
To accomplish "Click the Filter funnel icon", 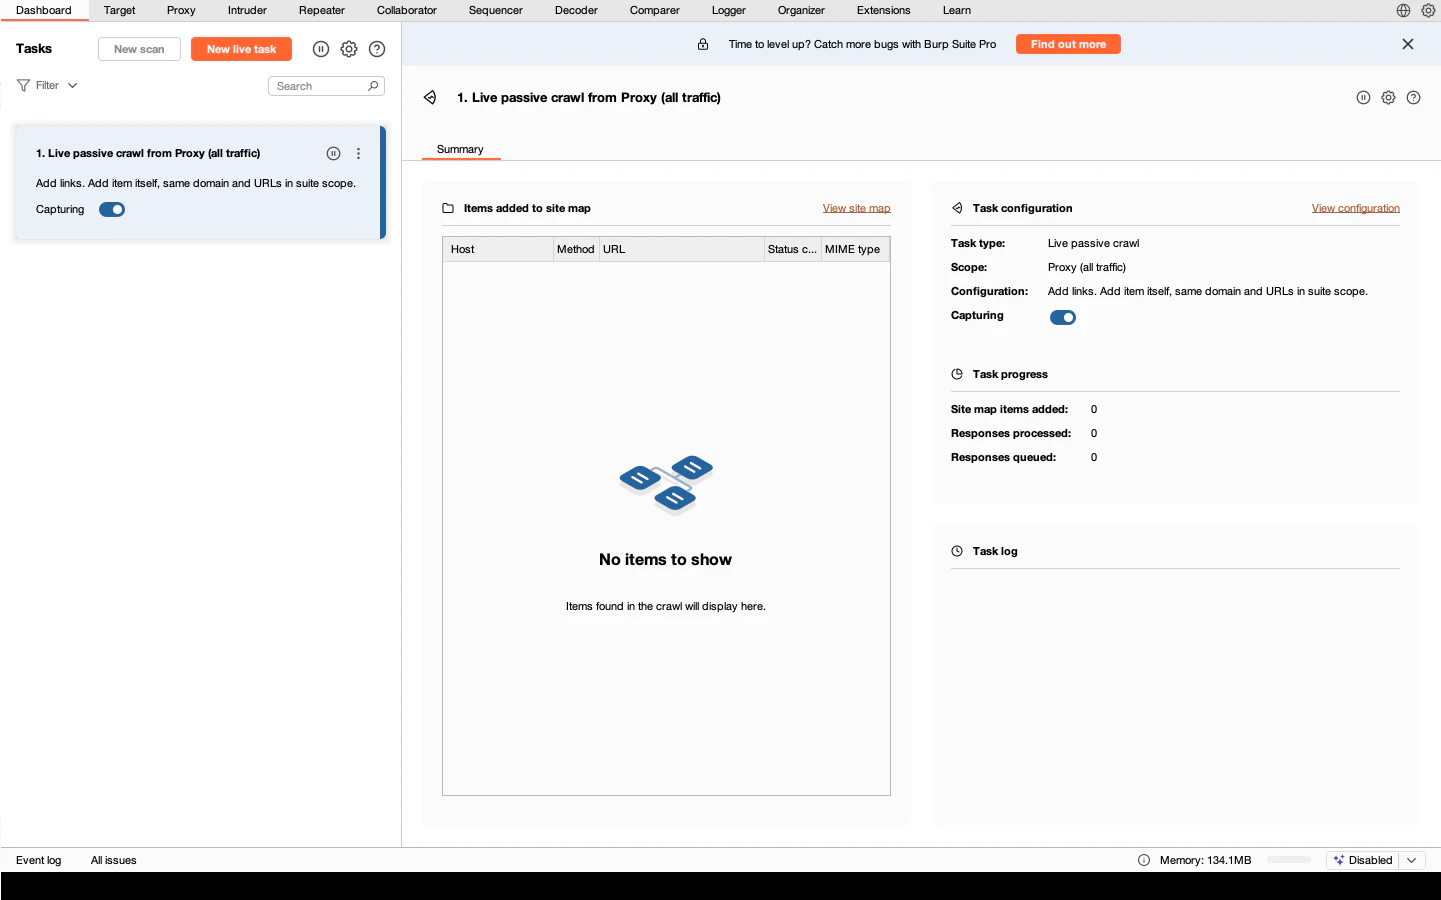I will (23, 86).
